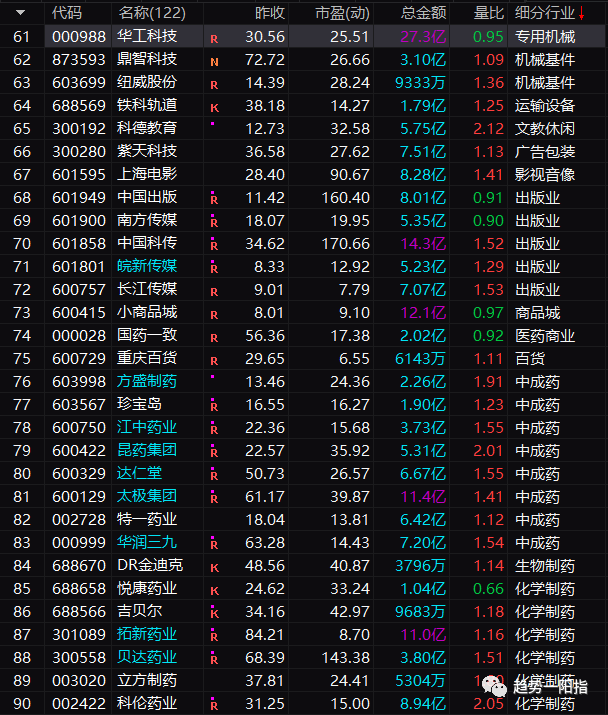
Task: Open highlighted stock 达仁堂
Action: 140,473
